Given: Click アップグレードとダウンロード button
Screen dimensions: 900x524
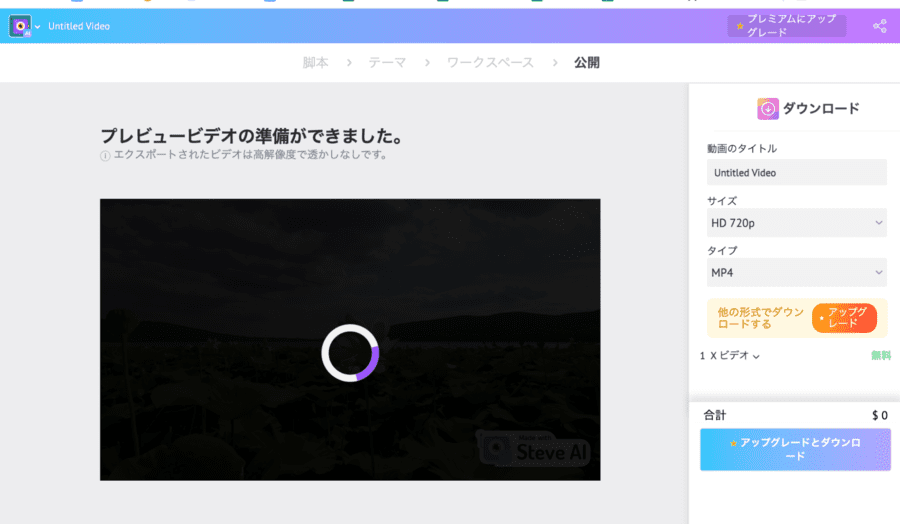Looking at the screenshot, I should (x=795, y=449).
